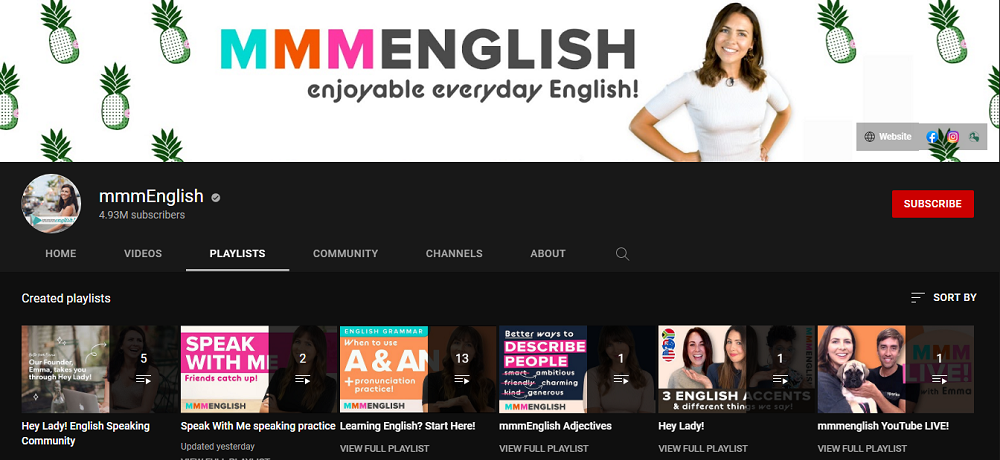Go to the About tab

coord(548,253)
